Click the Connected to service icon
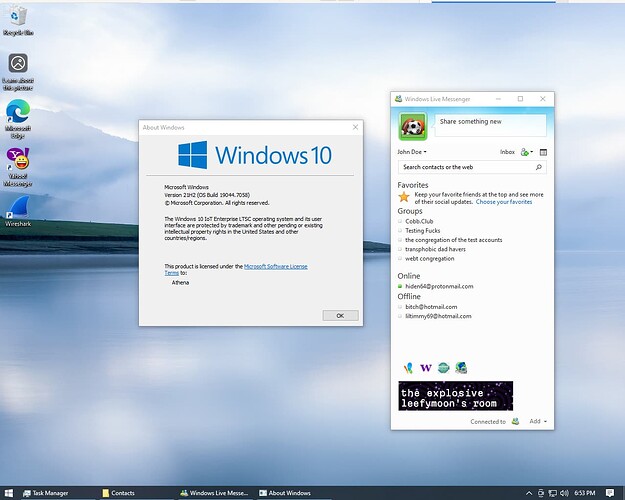This screenshot has width=625, height=500. (515, 421)
